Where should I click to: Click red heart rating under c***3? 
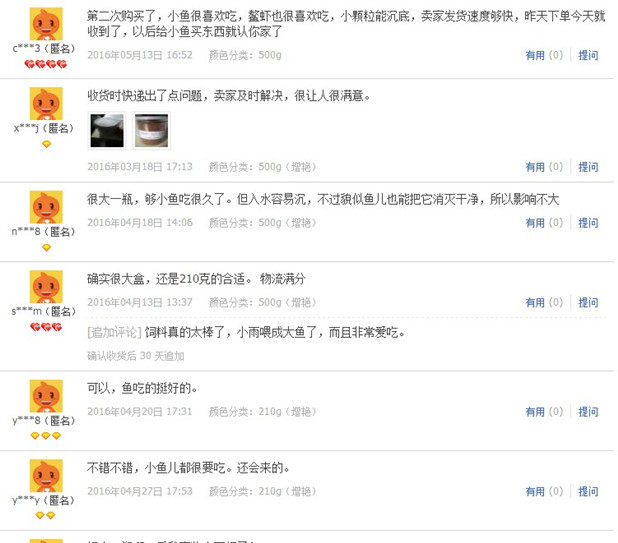coord(46,64)
